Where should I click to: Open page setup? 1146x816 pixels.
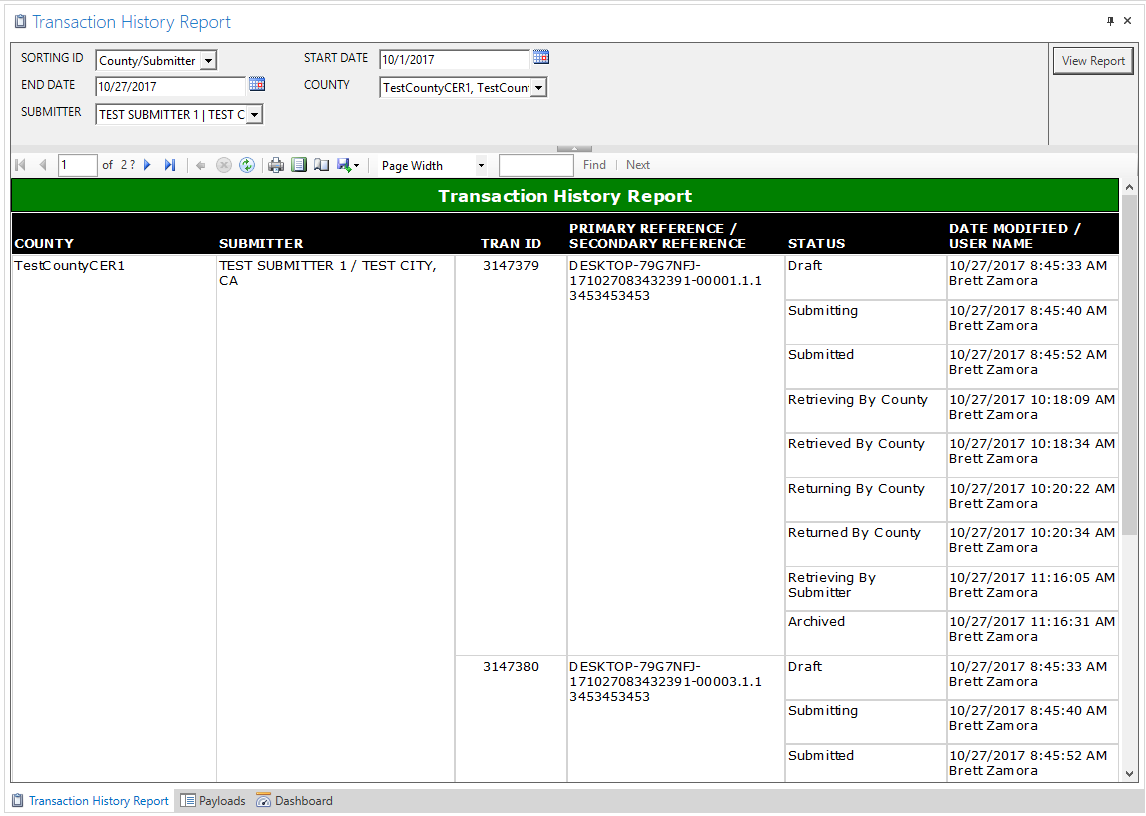click(x=321, y=165)
